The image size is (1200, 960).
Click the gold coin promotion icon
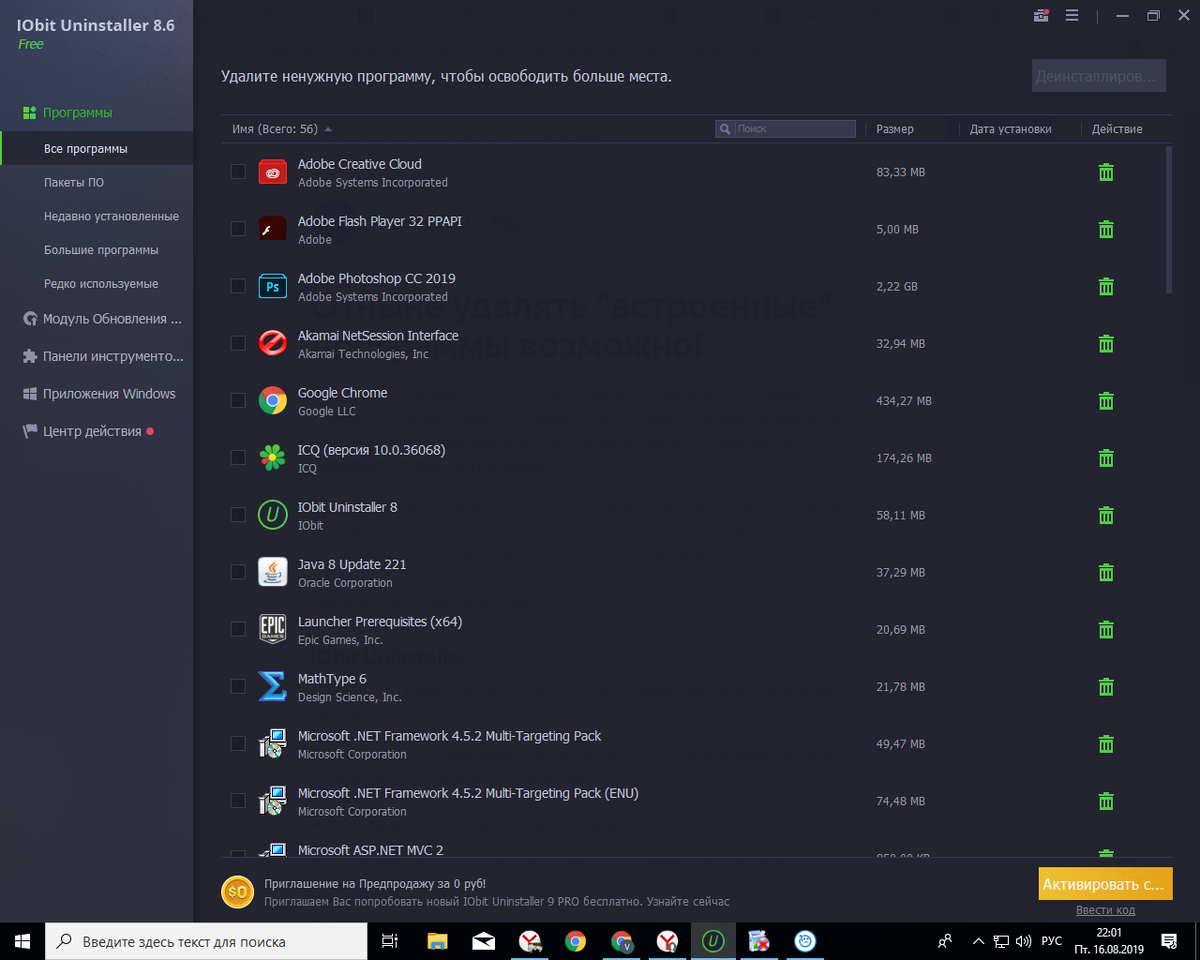[x=238, y=892]
